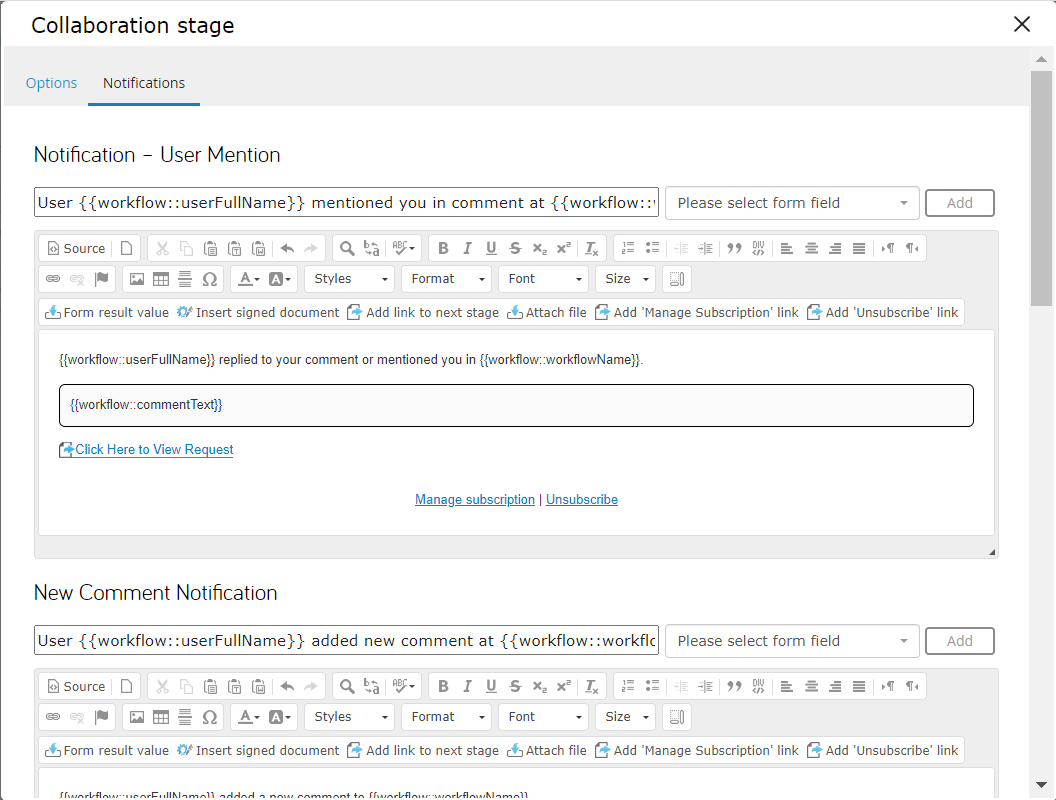This screenshot has width=1056, height=800.
Task: Open form field selector for User Mention
Action: (x=792, y=203)
